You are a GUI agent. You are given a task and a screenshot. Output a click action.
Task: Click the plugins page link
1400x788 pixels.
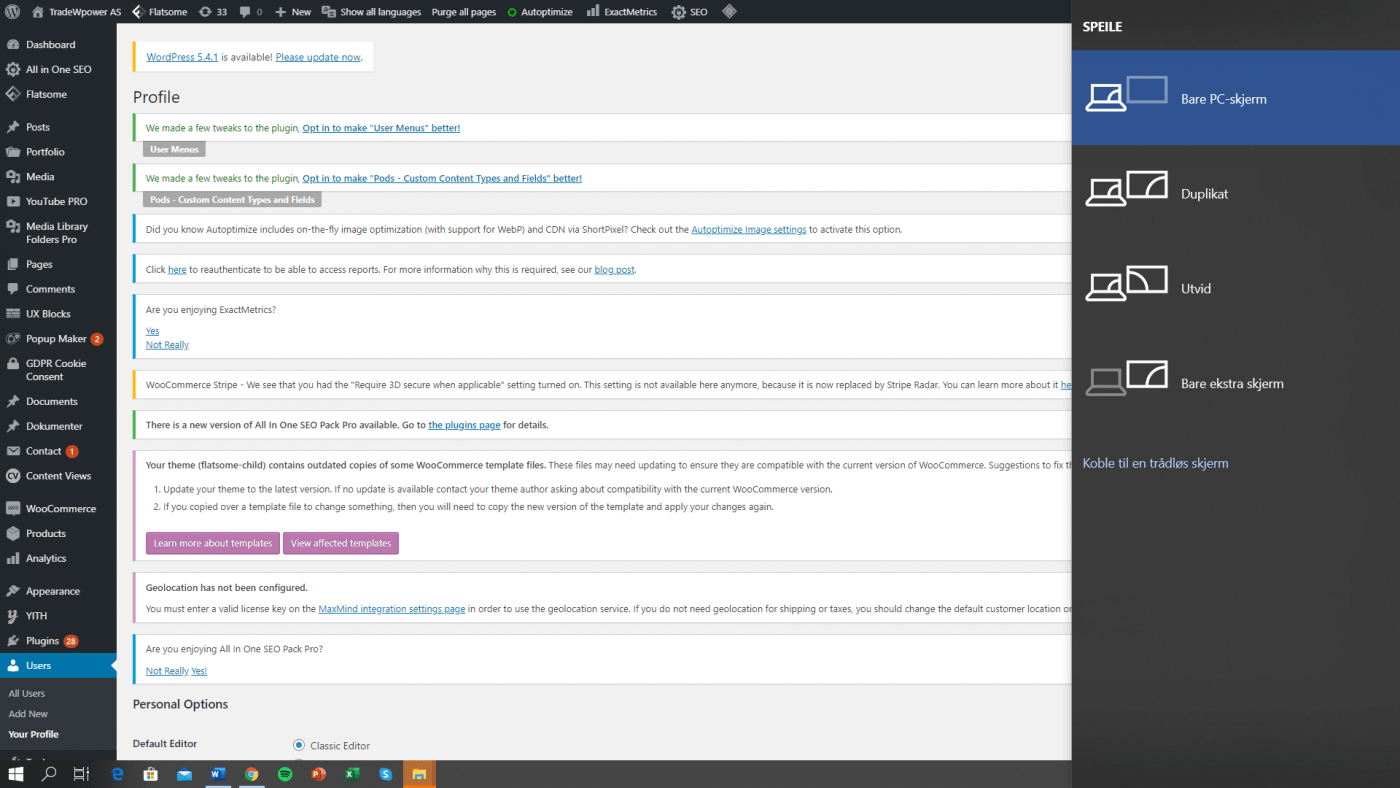pyautogui.click(x=464, y=425)
